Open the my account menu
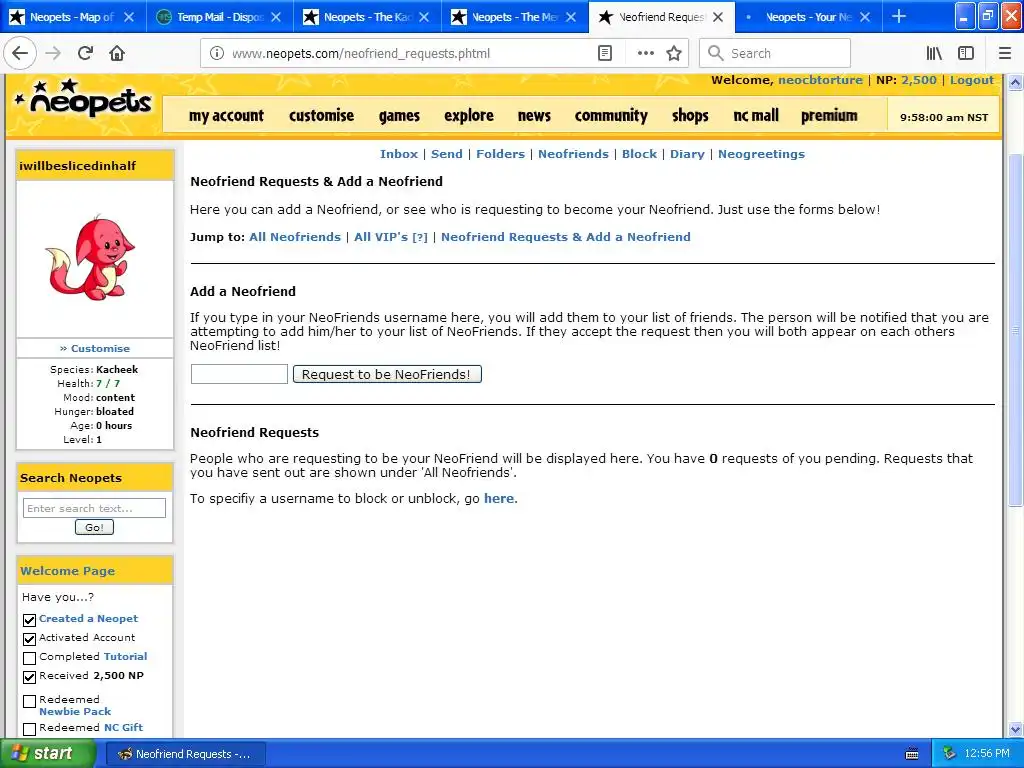This screenshot has height=768, width=1024. click(226, 116)
